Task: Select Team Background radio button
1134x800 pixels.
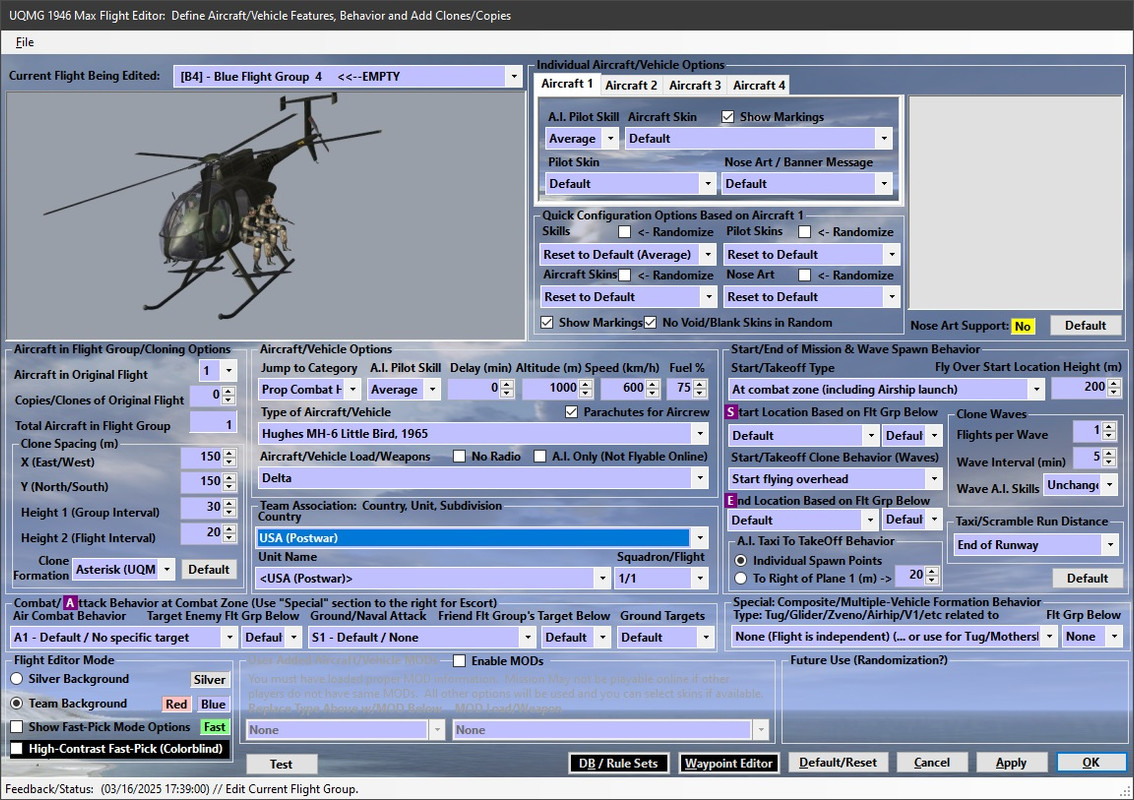Action: (17, 703)
